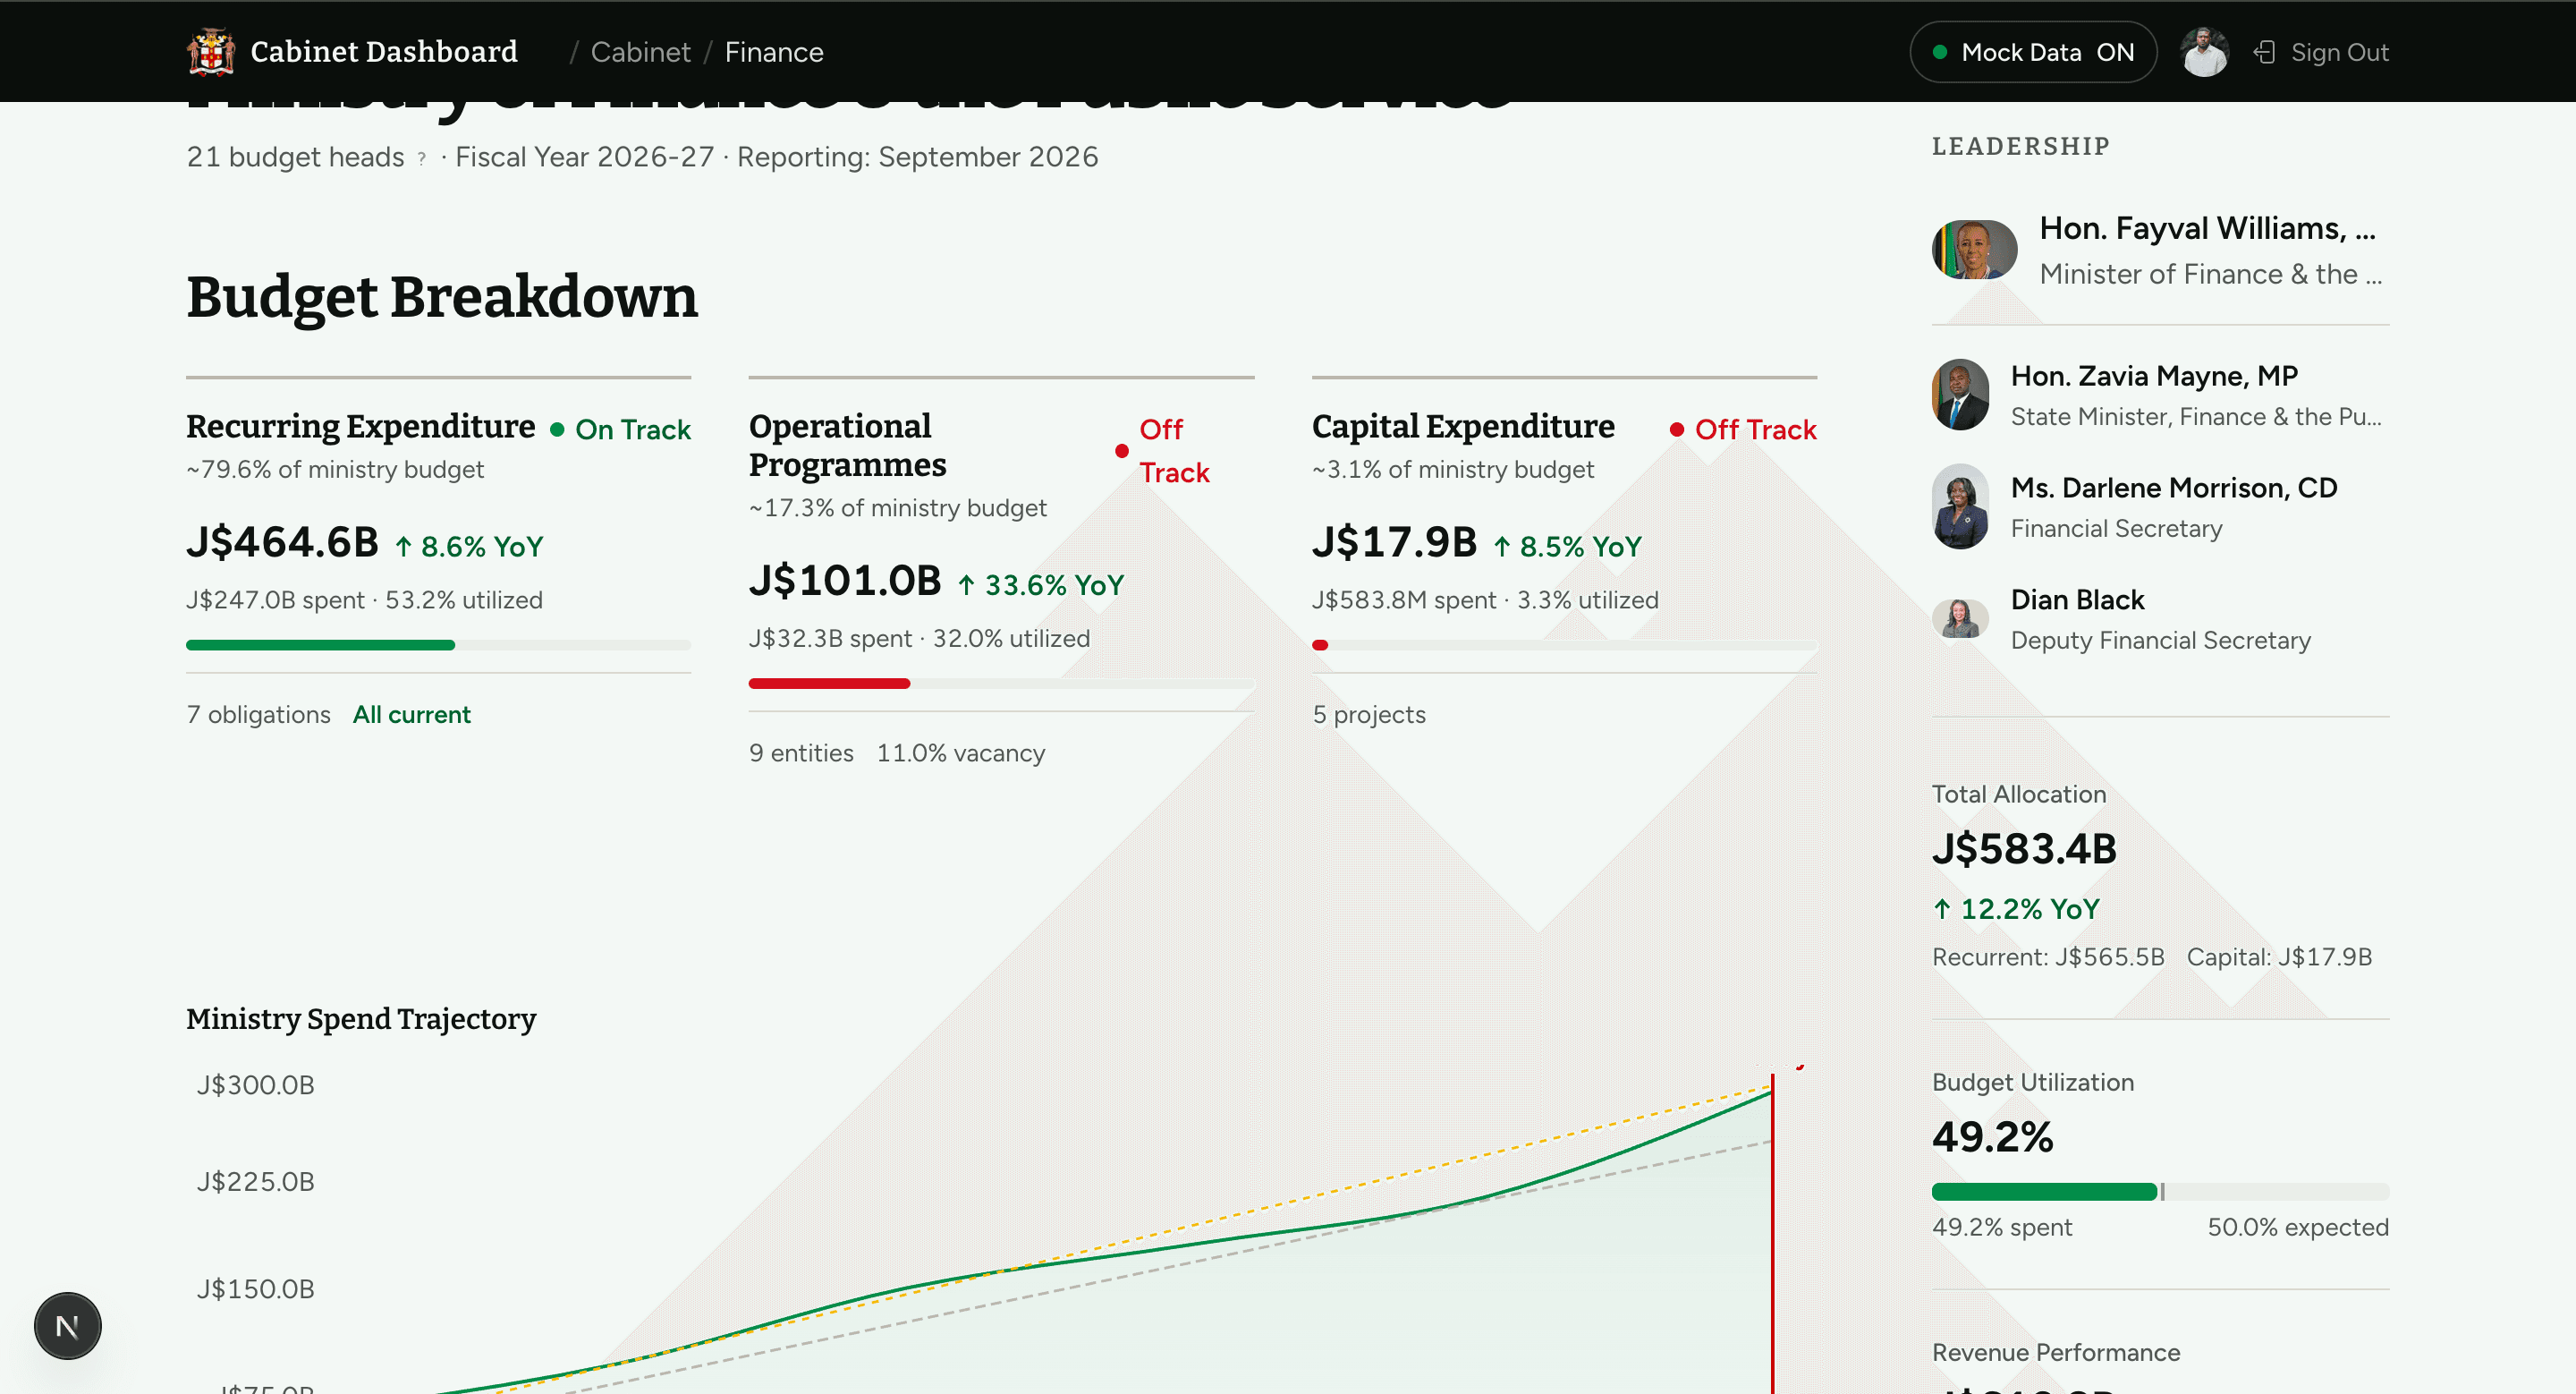Click the 'All current' obligations label
Screen dimensions: 2576x1394
point(411,715)
